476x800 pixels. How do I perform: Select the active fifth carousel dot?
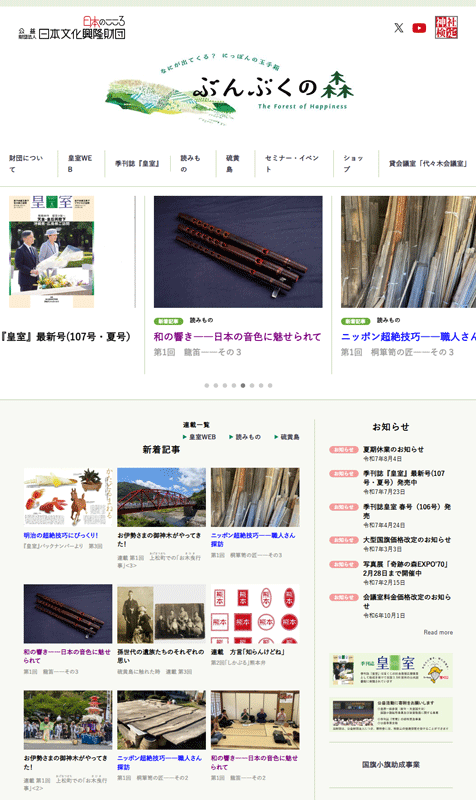click(x=243, y=385)
